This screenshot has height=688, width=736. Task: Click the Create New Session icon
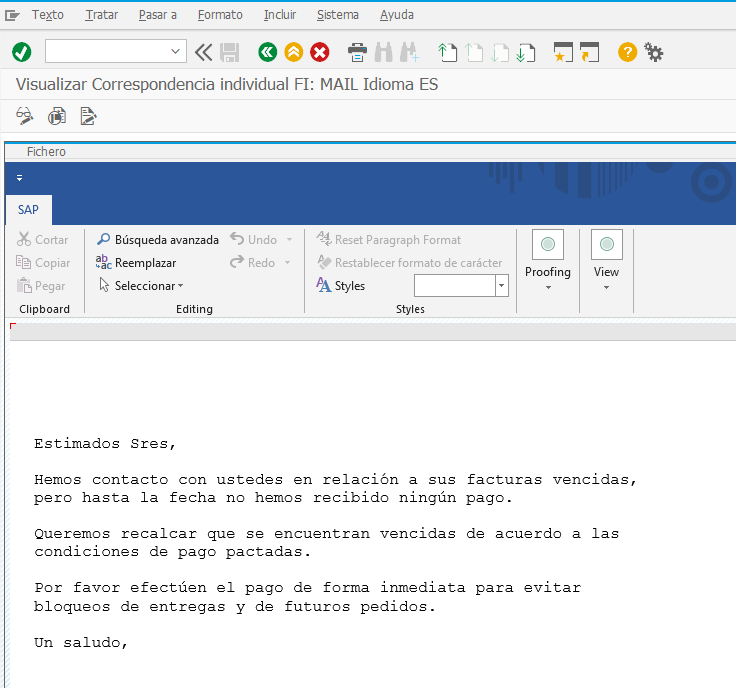563,52
